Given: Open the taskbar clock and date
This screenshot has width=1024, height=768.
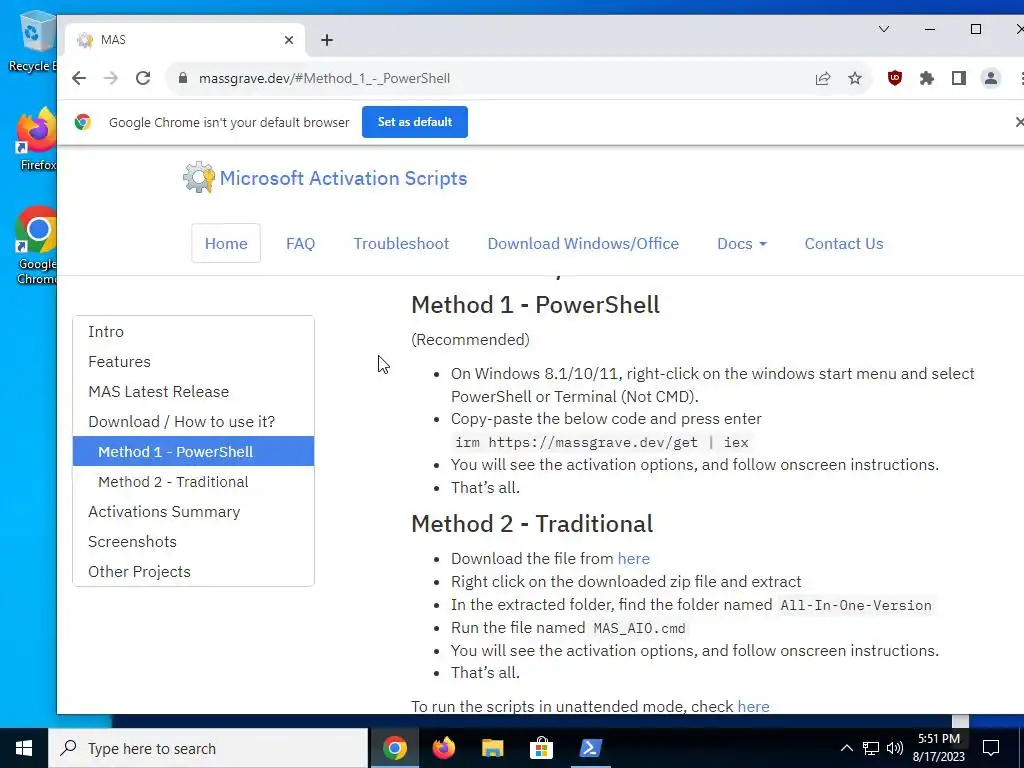Looking at the screenshot, I should click(939, 748).
